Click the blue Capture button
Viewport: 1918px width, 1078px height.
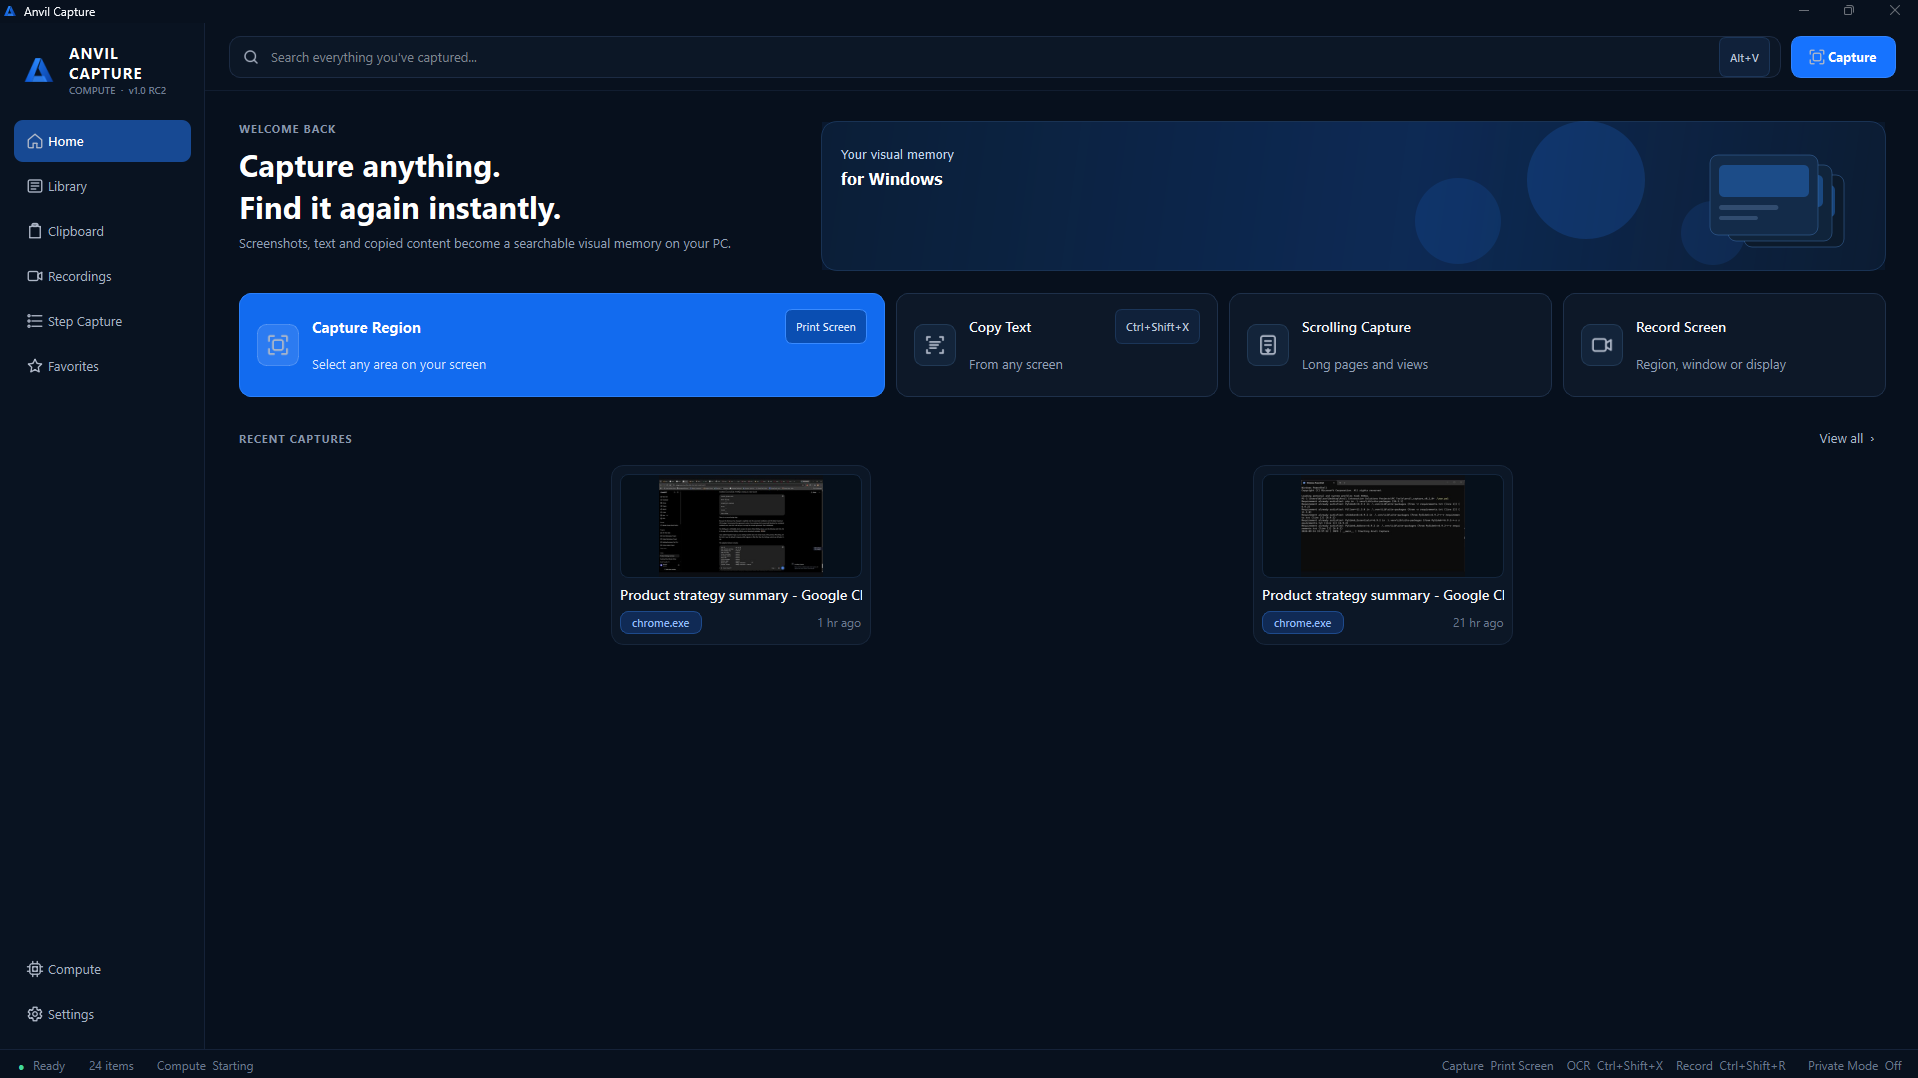1843,57
